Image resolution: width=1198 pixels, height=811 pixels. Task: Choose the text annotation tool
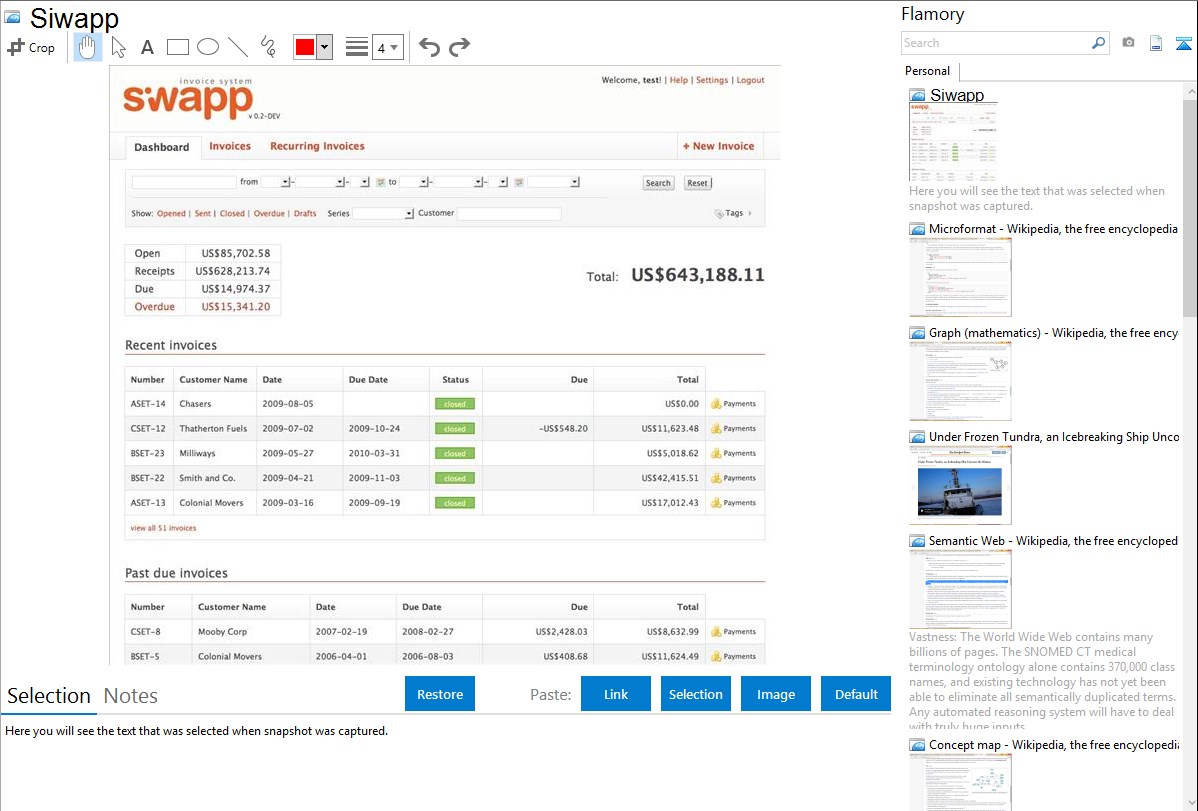point(147,47)
